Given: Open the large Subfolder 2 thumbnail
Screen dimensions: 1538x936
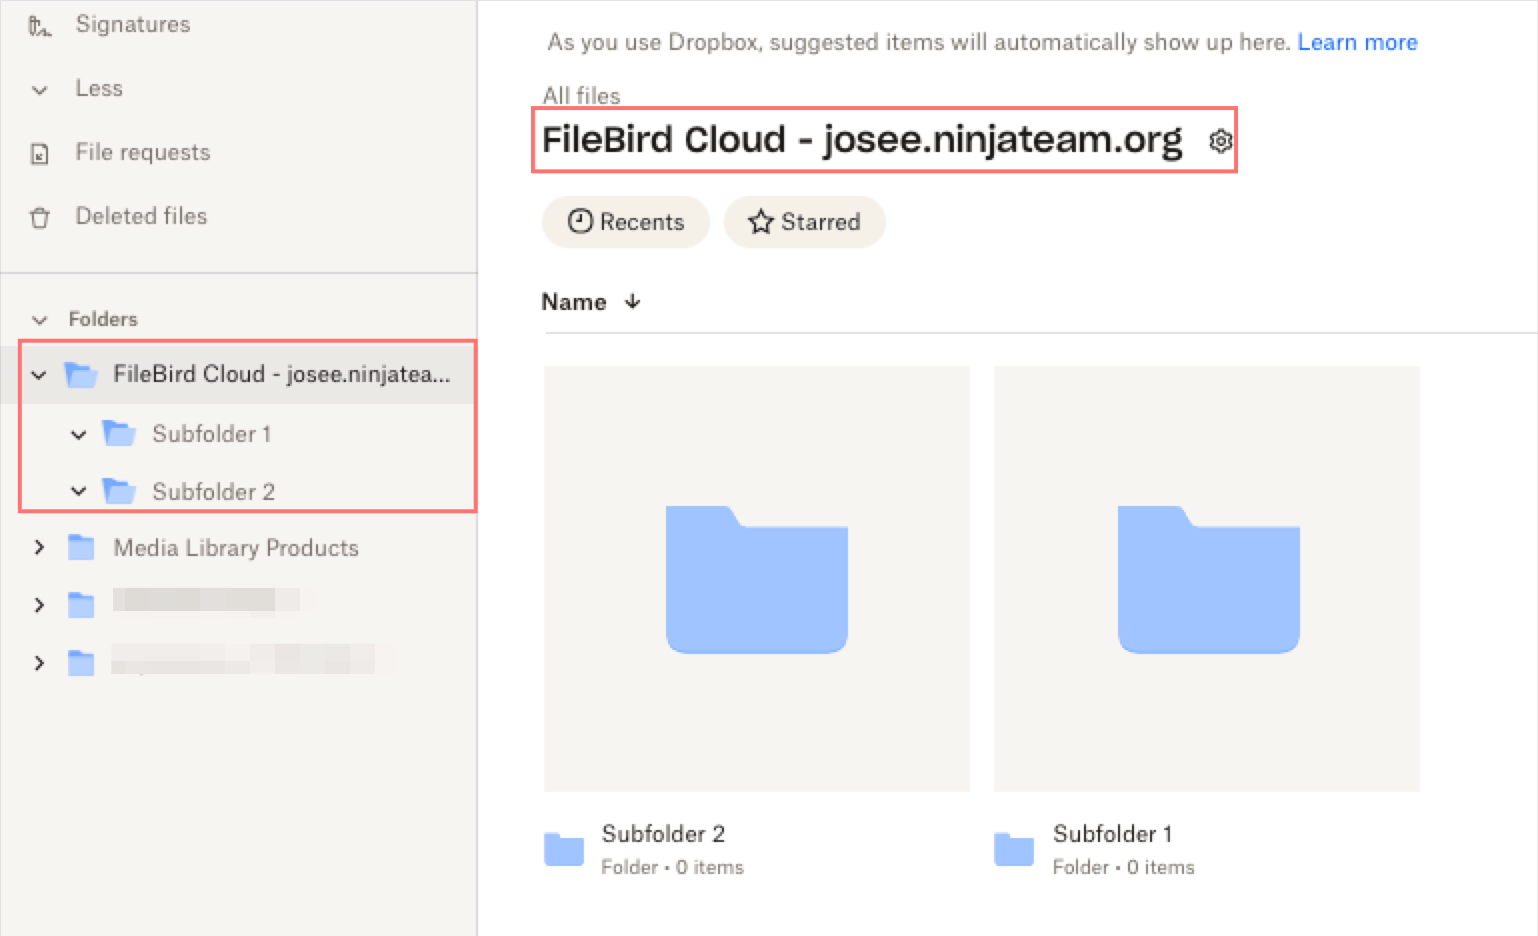Looking at the screenshot, I should point(757,579).
